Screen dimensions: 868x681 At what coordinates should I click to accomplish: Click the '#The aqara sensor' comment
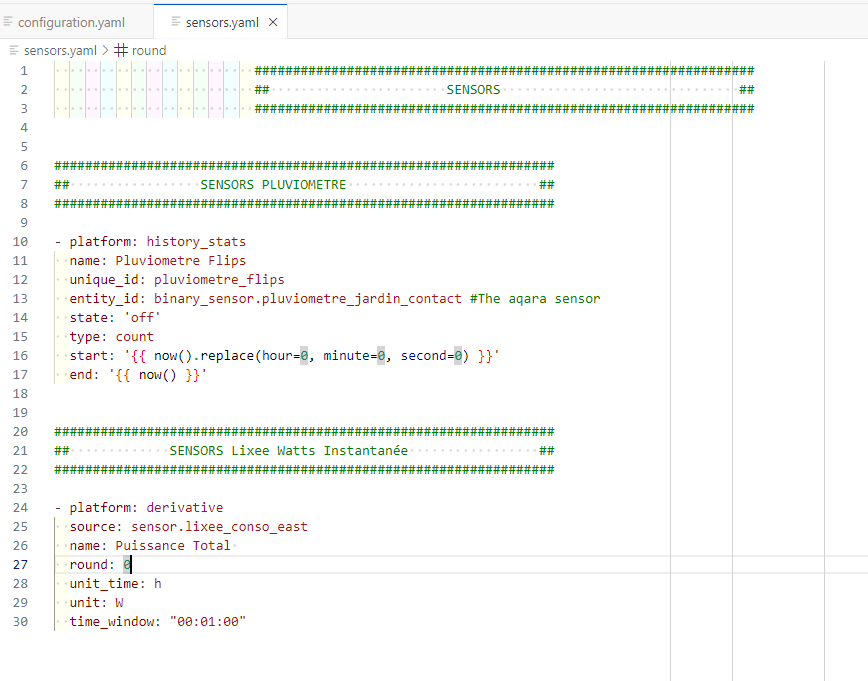coord(535,299)
